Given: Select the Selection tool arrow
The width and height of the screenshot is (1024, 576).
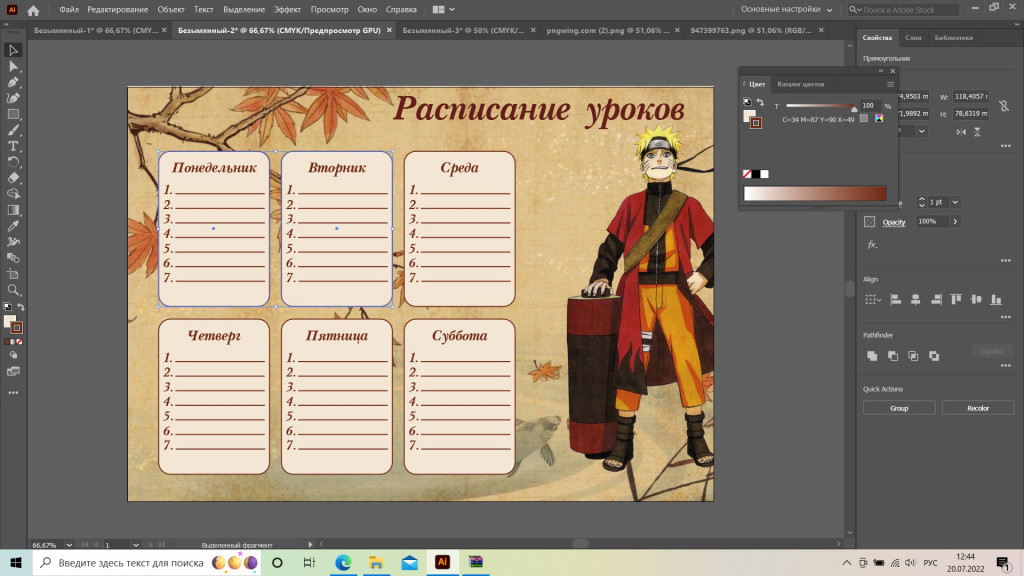Looking at the screenshot, I should [x=13, y=50].
